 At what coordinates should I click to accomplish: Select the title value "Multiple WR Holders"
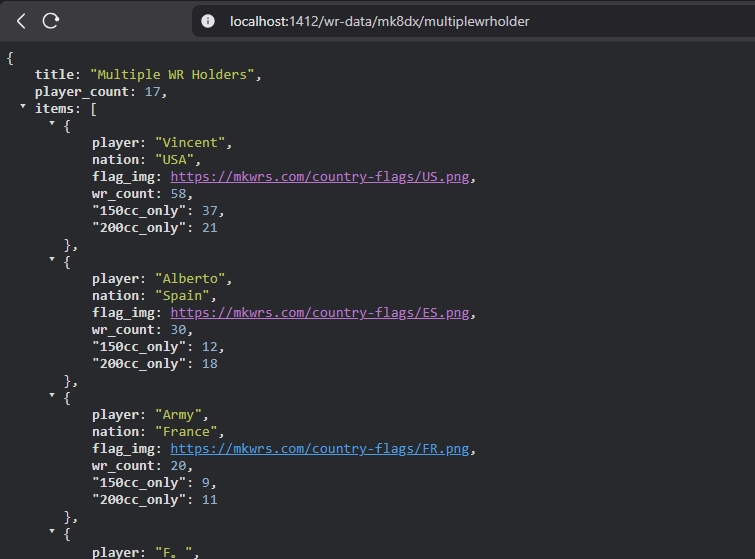[172, 75]
